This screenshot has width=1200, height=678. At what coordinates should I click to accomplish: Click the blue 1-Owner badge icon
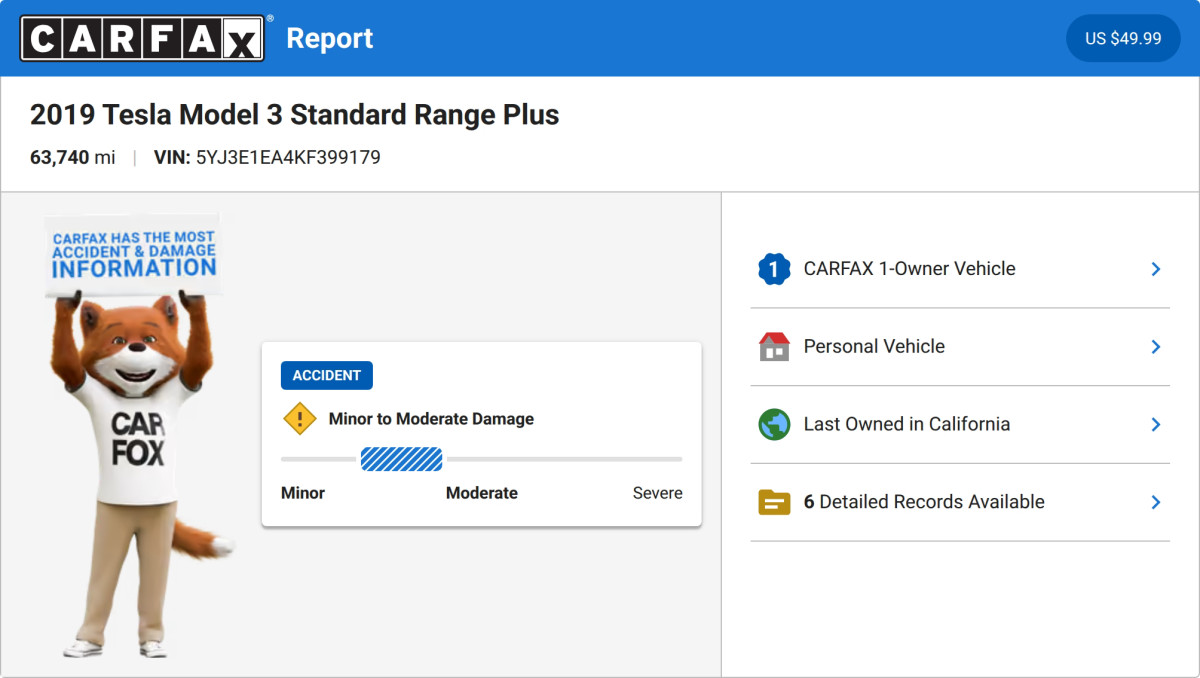(x=774, y=269)
